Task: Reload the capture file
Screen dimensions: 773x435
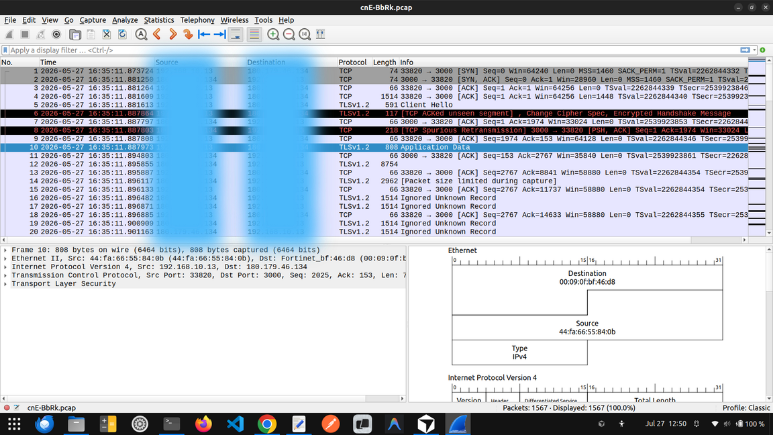Action: click(122, 34)
